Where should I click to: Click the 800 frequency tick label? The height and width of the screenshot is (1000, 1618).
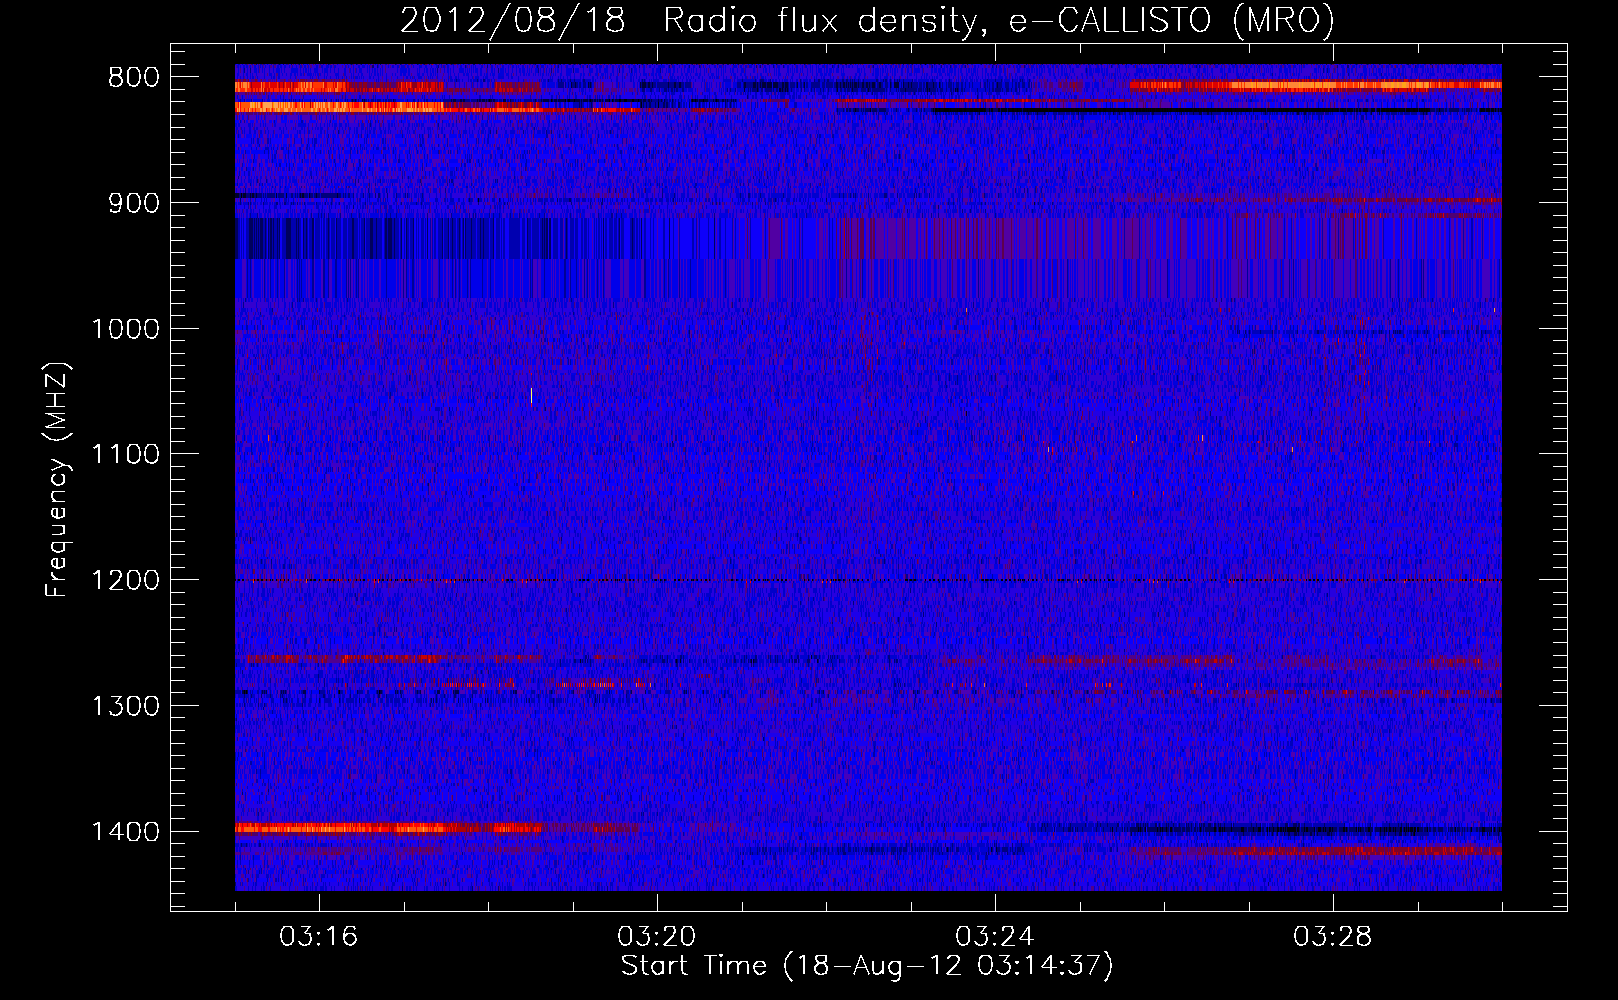134,78
